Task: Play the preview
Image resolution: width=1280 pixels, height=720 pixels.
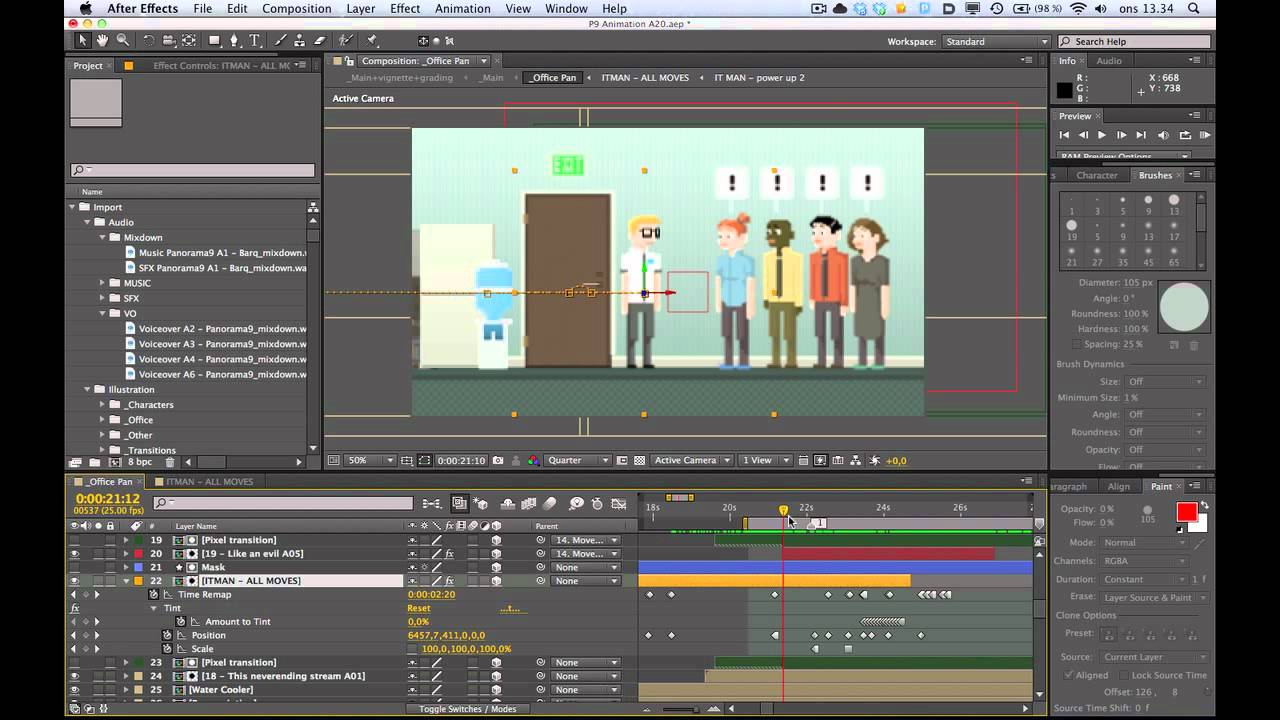Action: click(1102, 135)
